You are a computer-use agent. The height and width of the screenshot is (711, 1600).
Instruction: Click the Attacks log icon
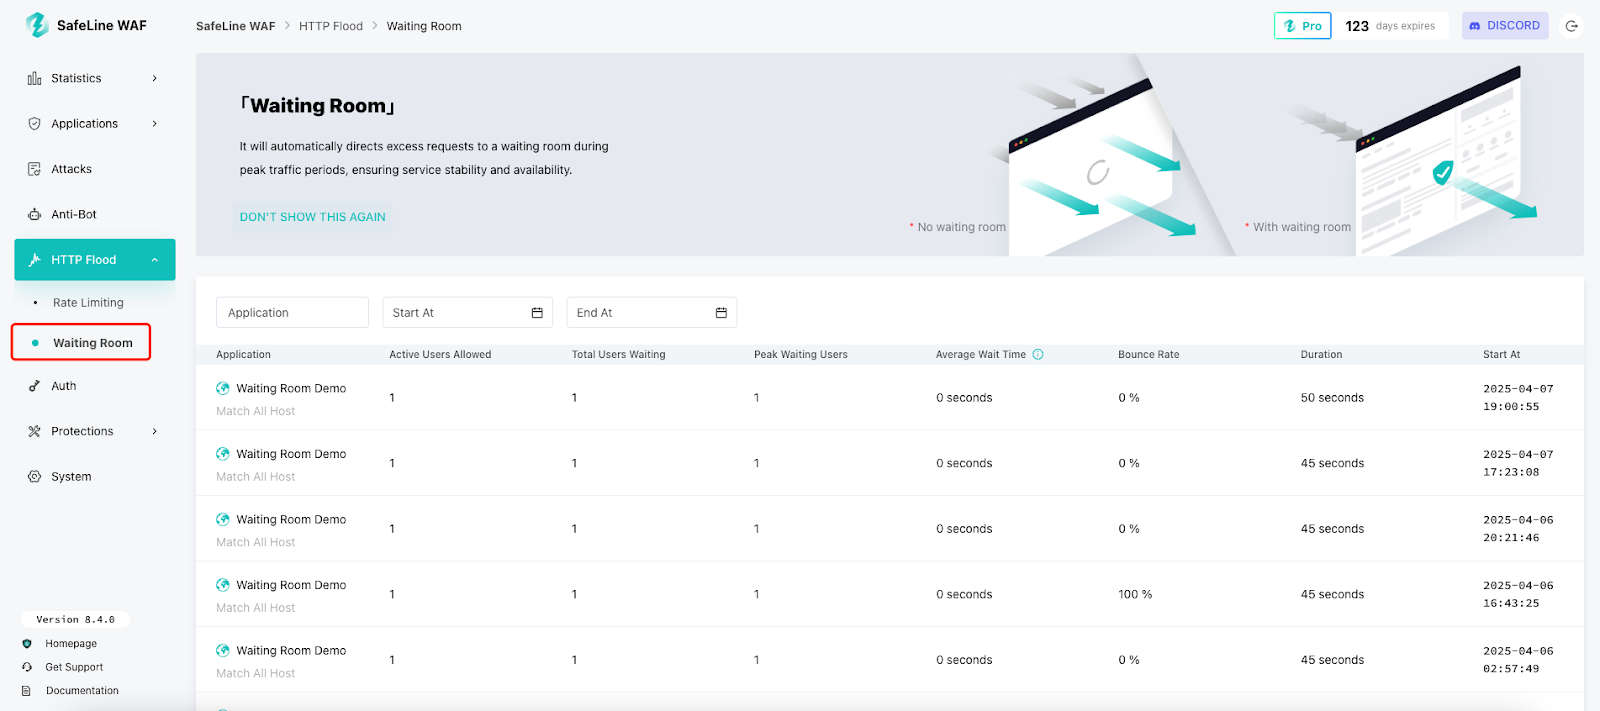[34, 169]
